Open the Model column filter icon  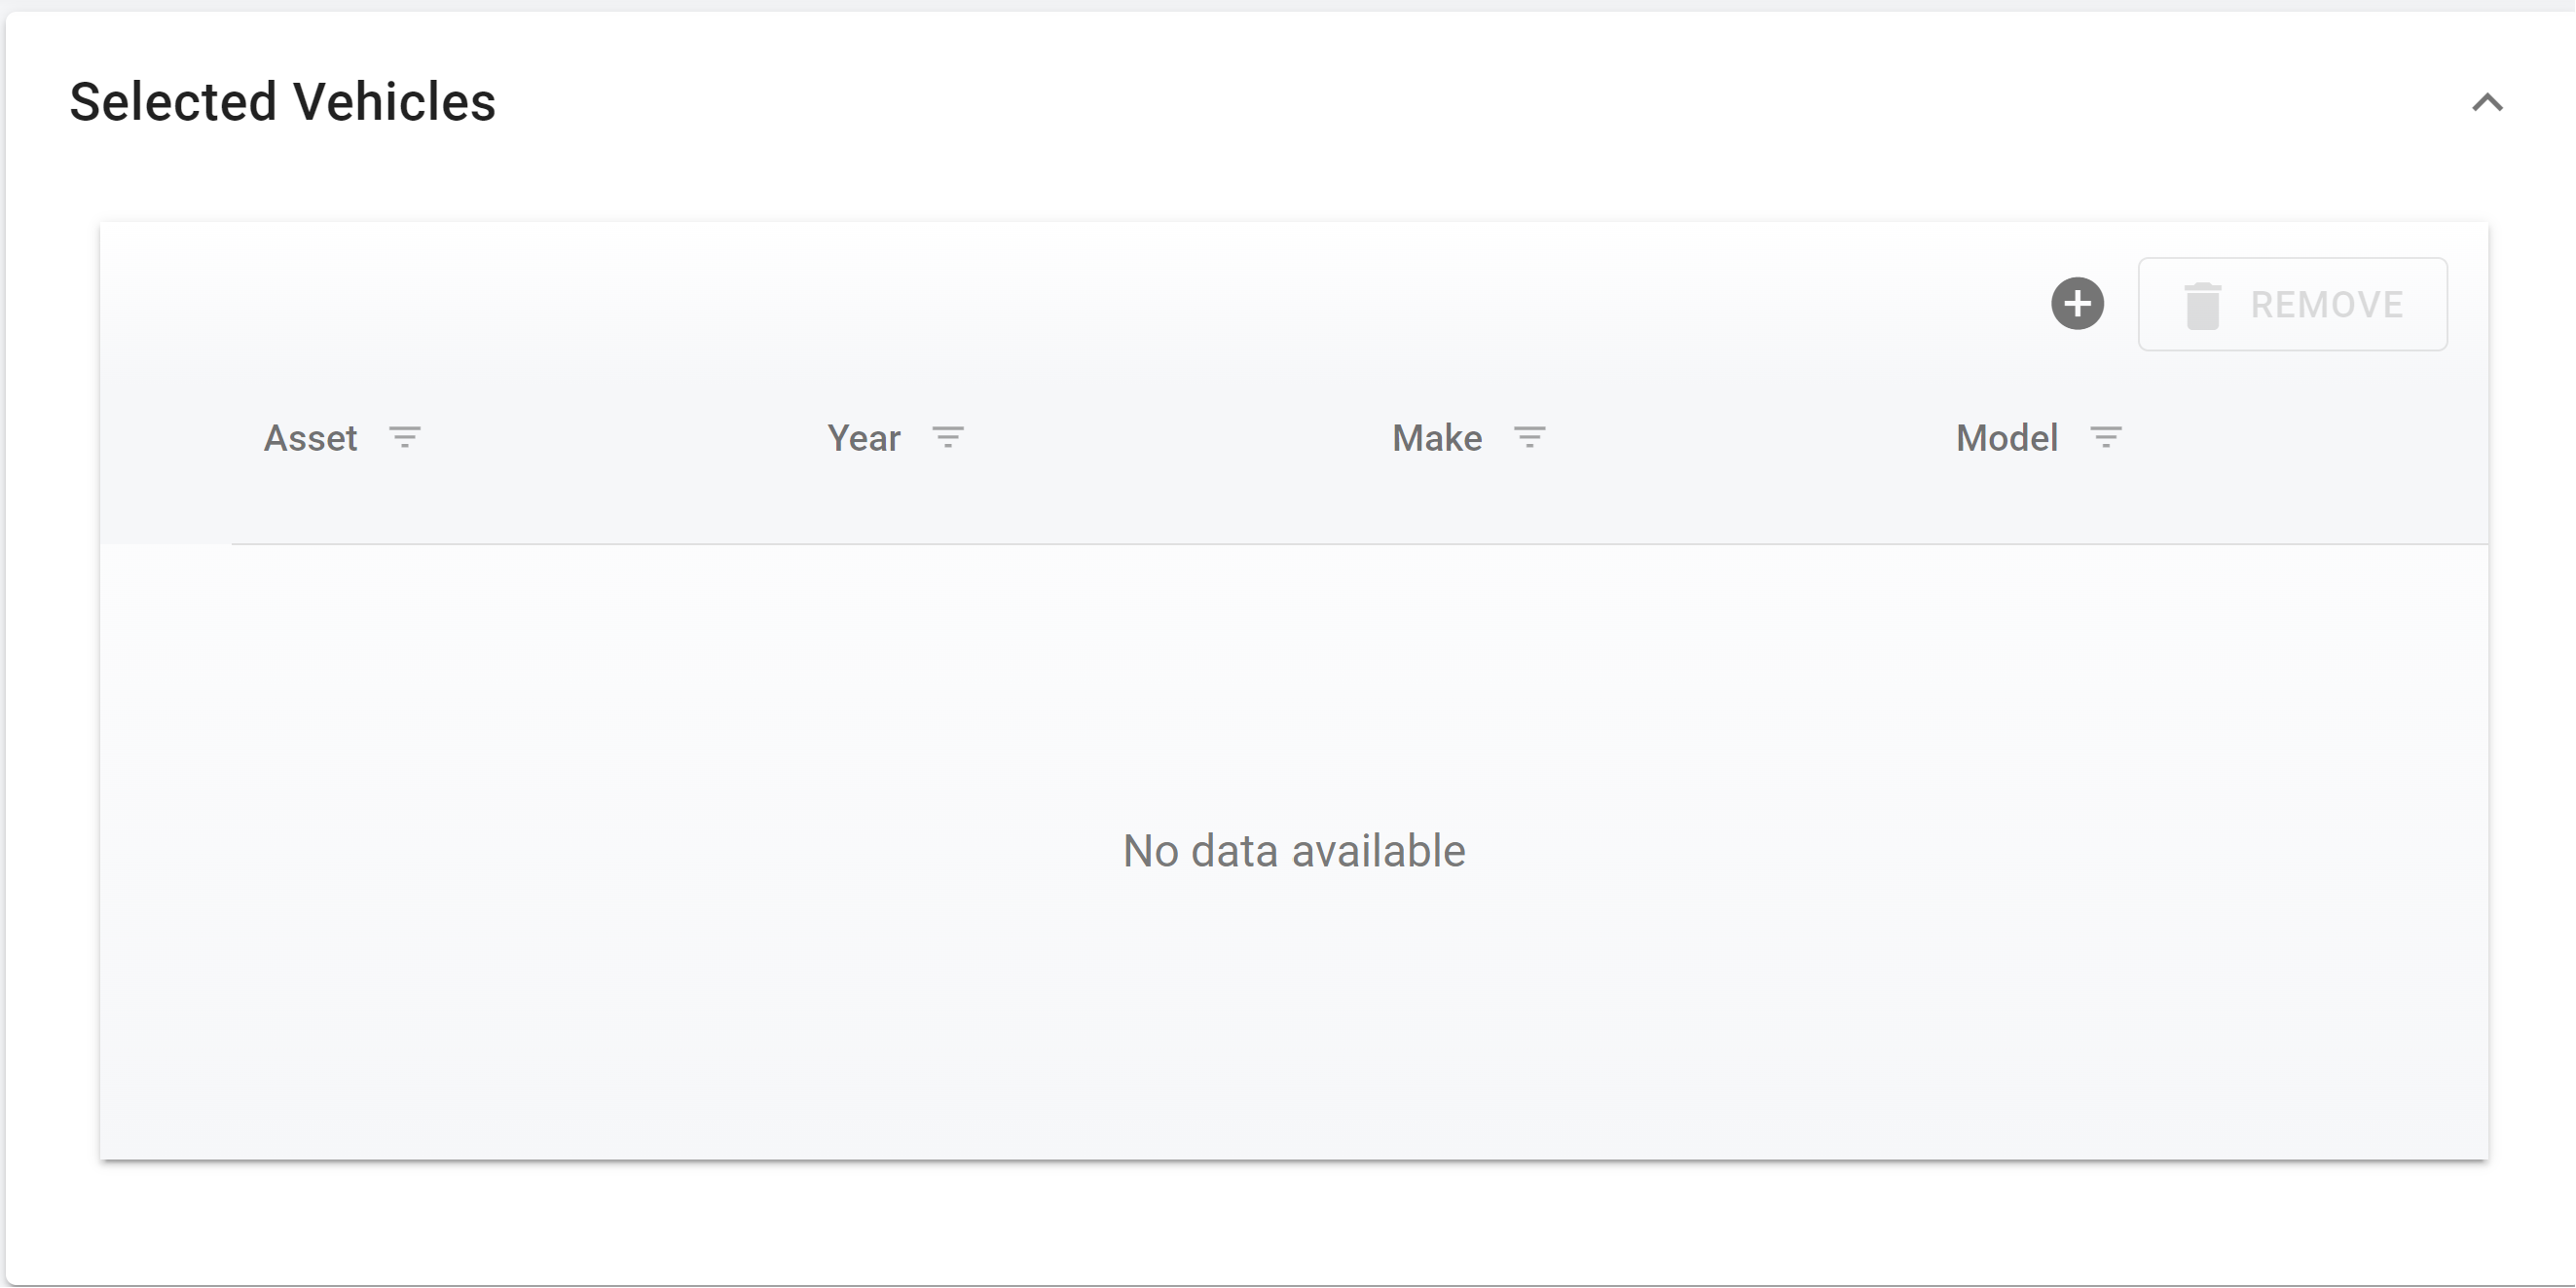coord(2106,438)
